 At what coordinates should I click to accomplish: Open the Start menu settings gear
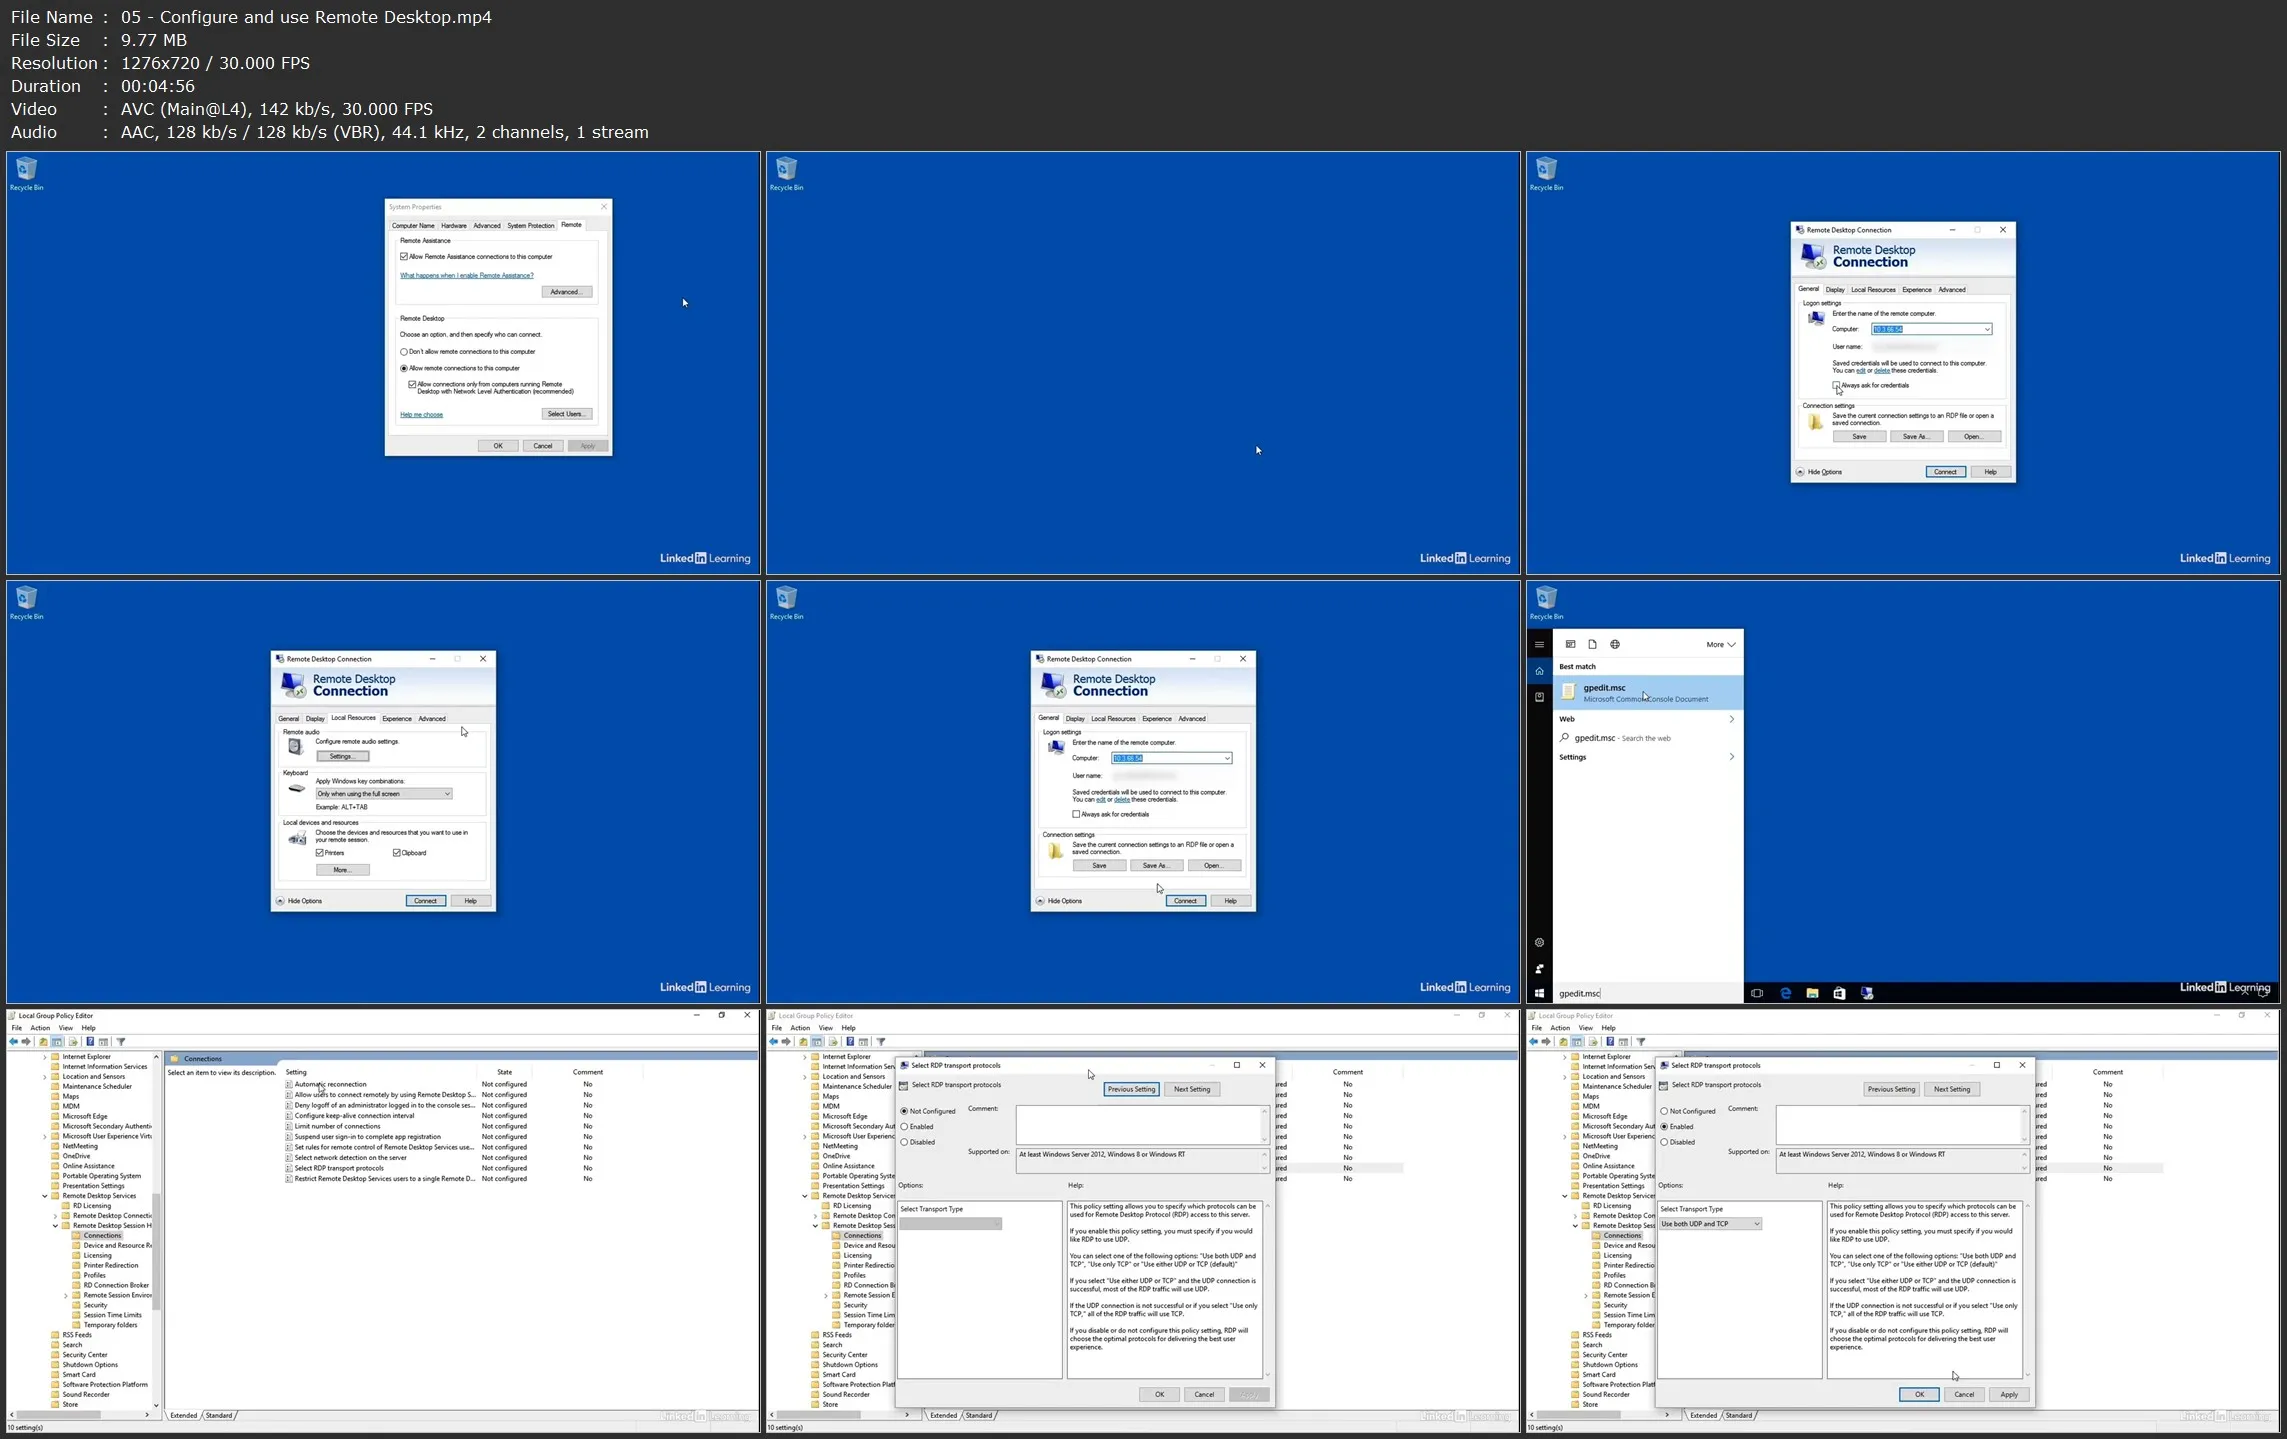tap(1539, 942)
